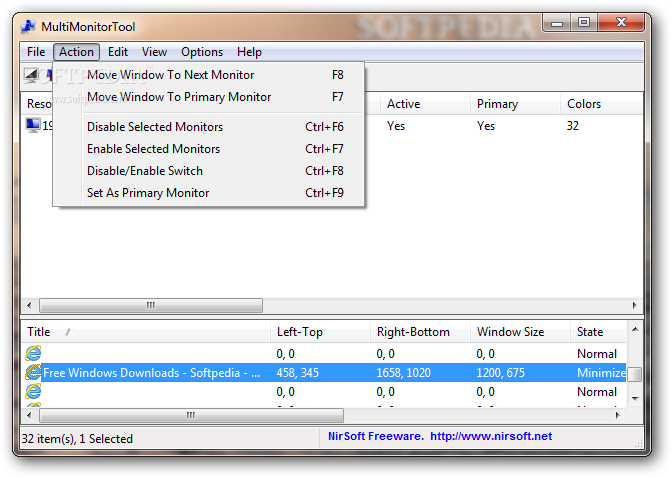Click the Minimize state cell
The width and height of the screenshot is (672, 477).
(601, 373)
